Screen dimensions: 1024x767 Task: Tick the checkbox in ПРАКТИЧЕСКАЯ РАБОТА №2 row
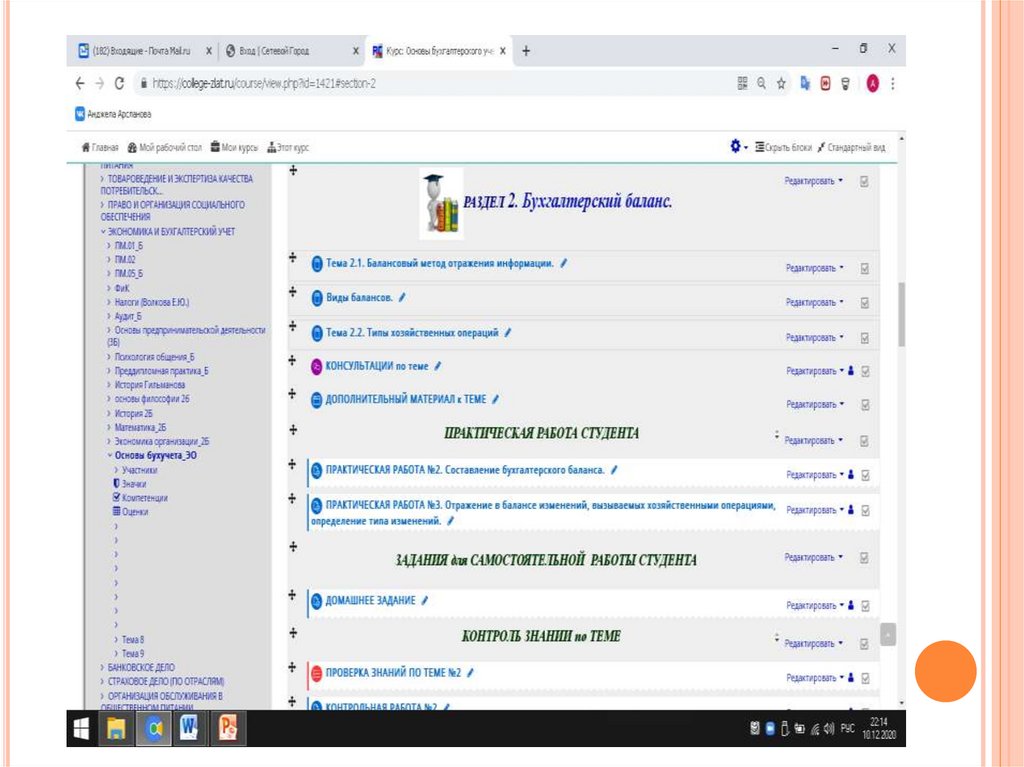(865, 475)
